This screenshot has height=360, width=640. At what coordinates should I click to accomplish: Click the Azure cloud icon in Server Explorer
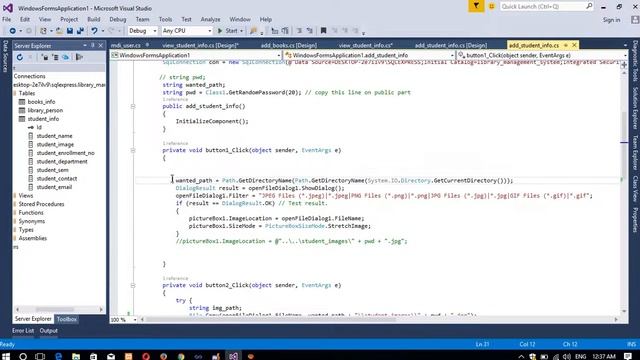65,57
